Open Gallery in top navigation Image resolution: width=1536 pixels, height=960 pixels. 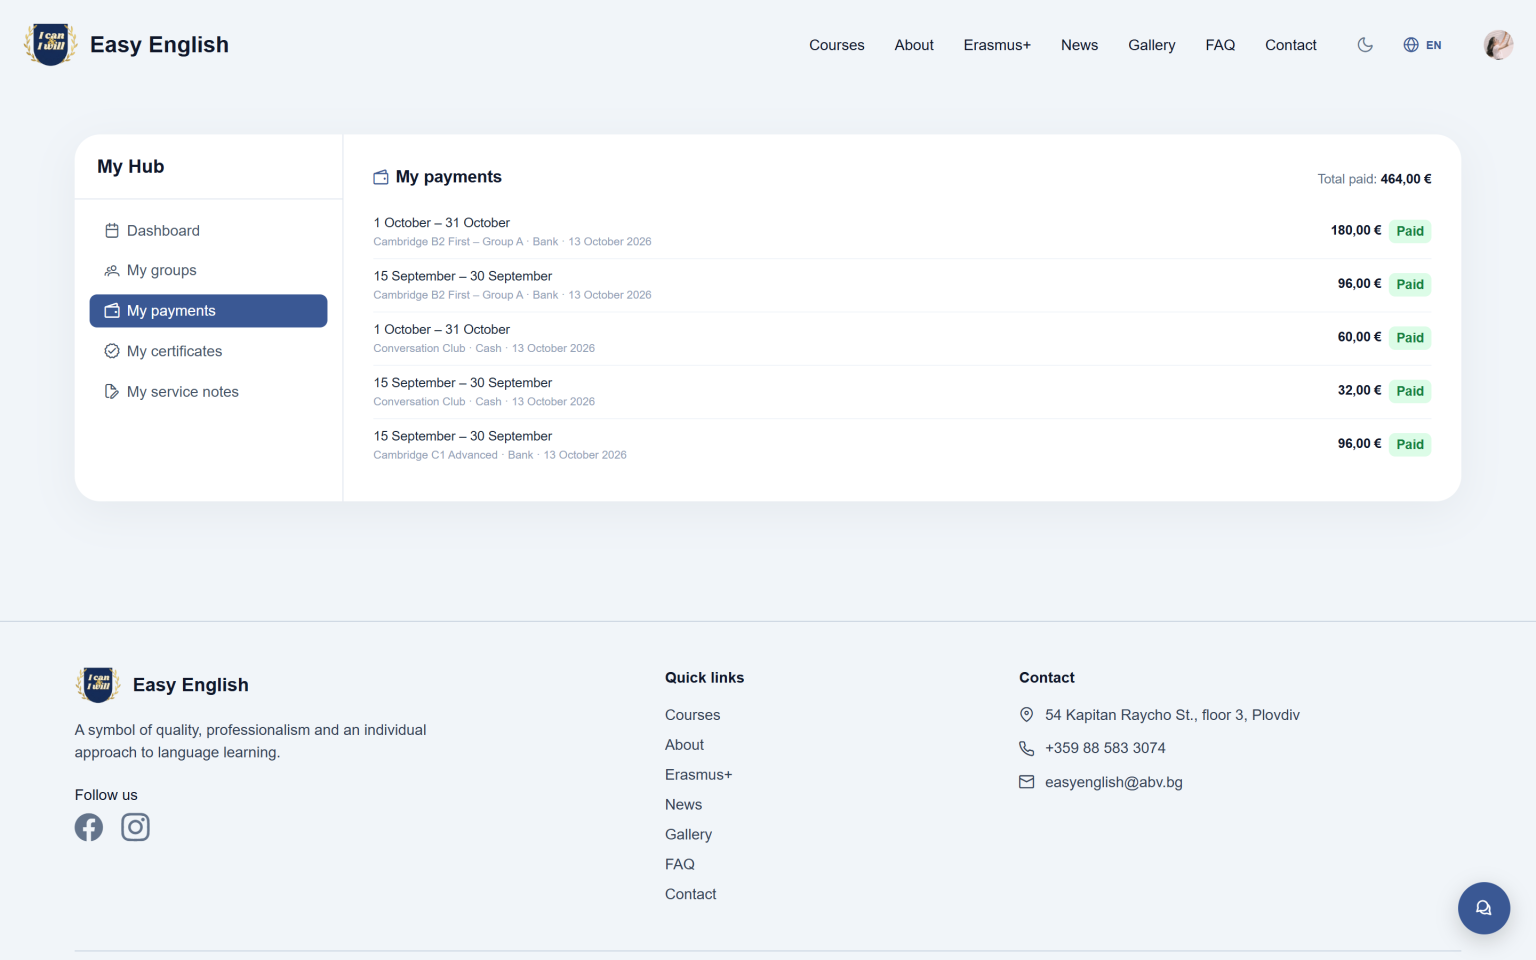1152,45
